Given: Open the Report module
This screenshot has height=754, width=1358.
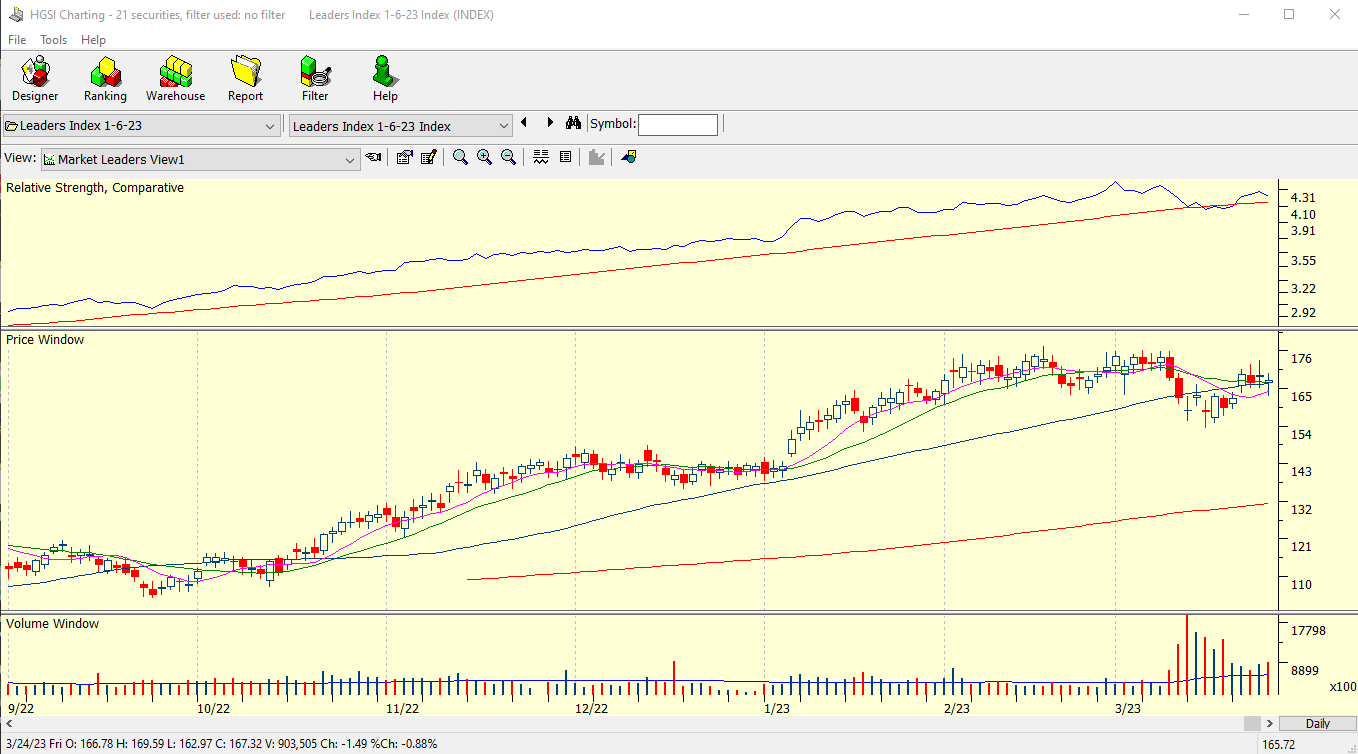Looking at the screenshot, I should point(245,79).
